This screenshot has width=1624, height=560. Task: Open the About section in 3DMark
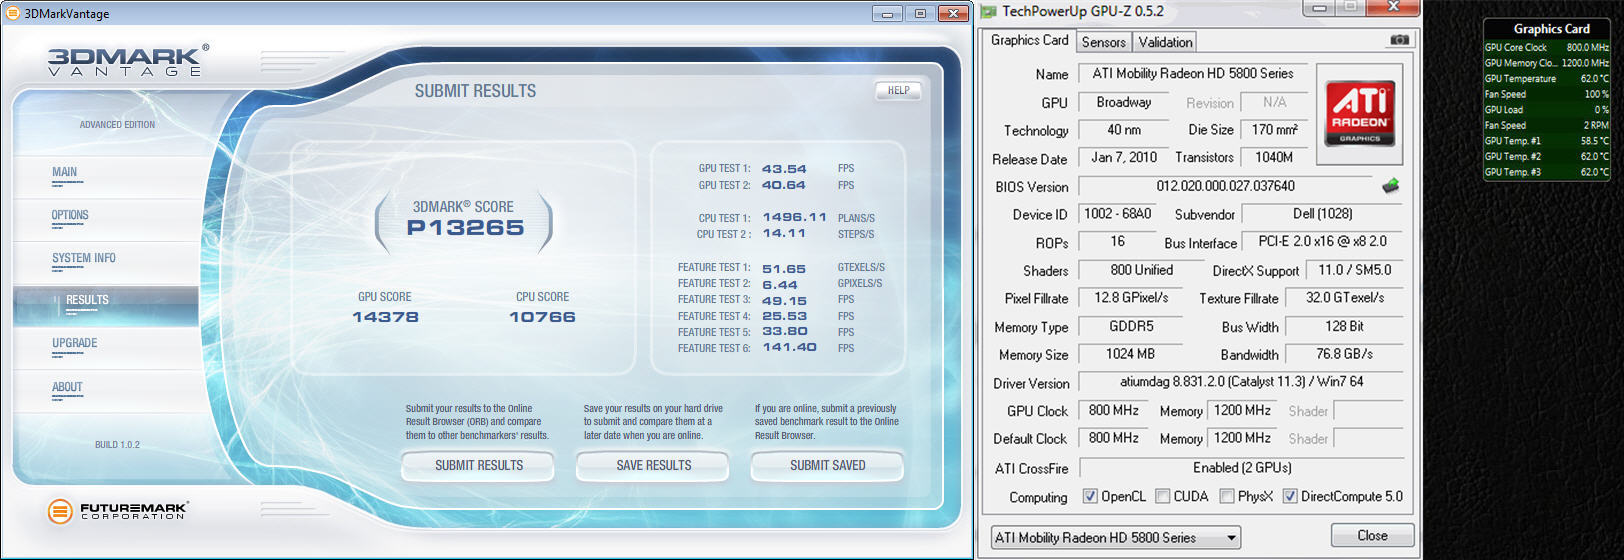(67, 388)
